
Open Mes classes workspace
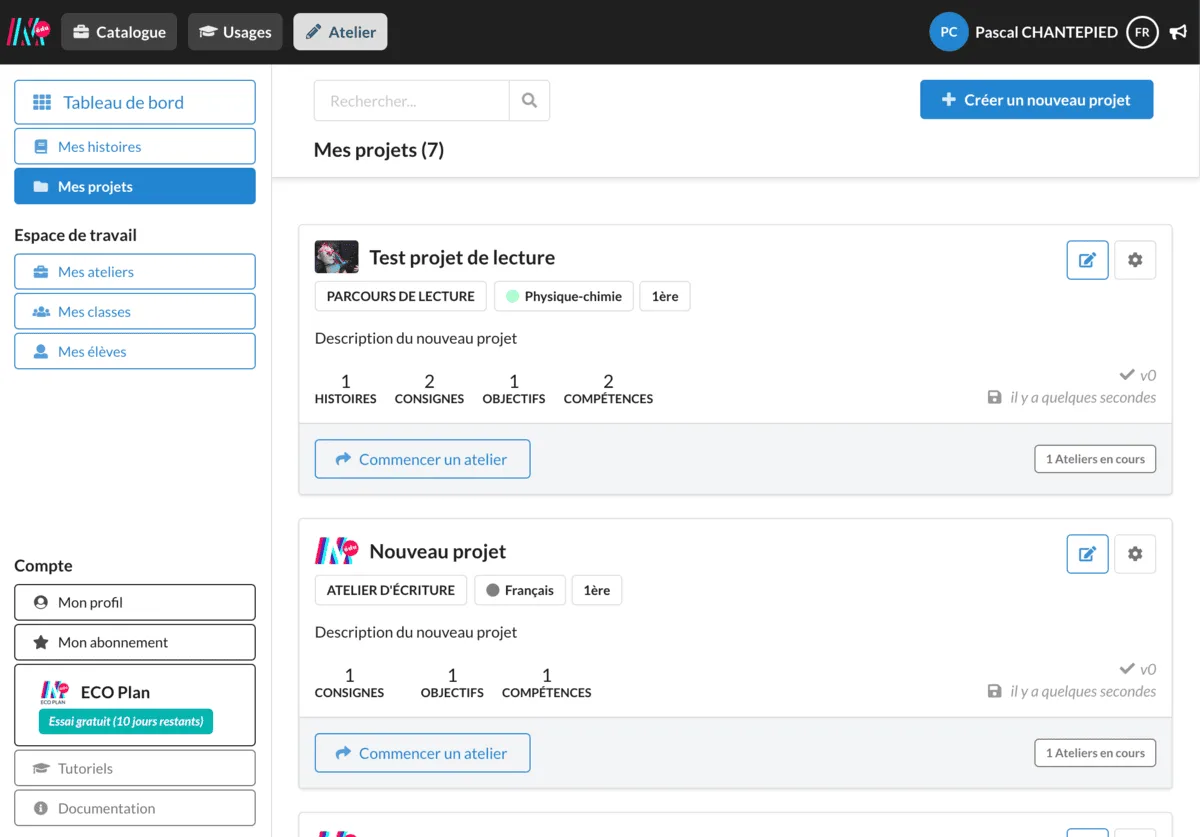[x=135, y=311]
